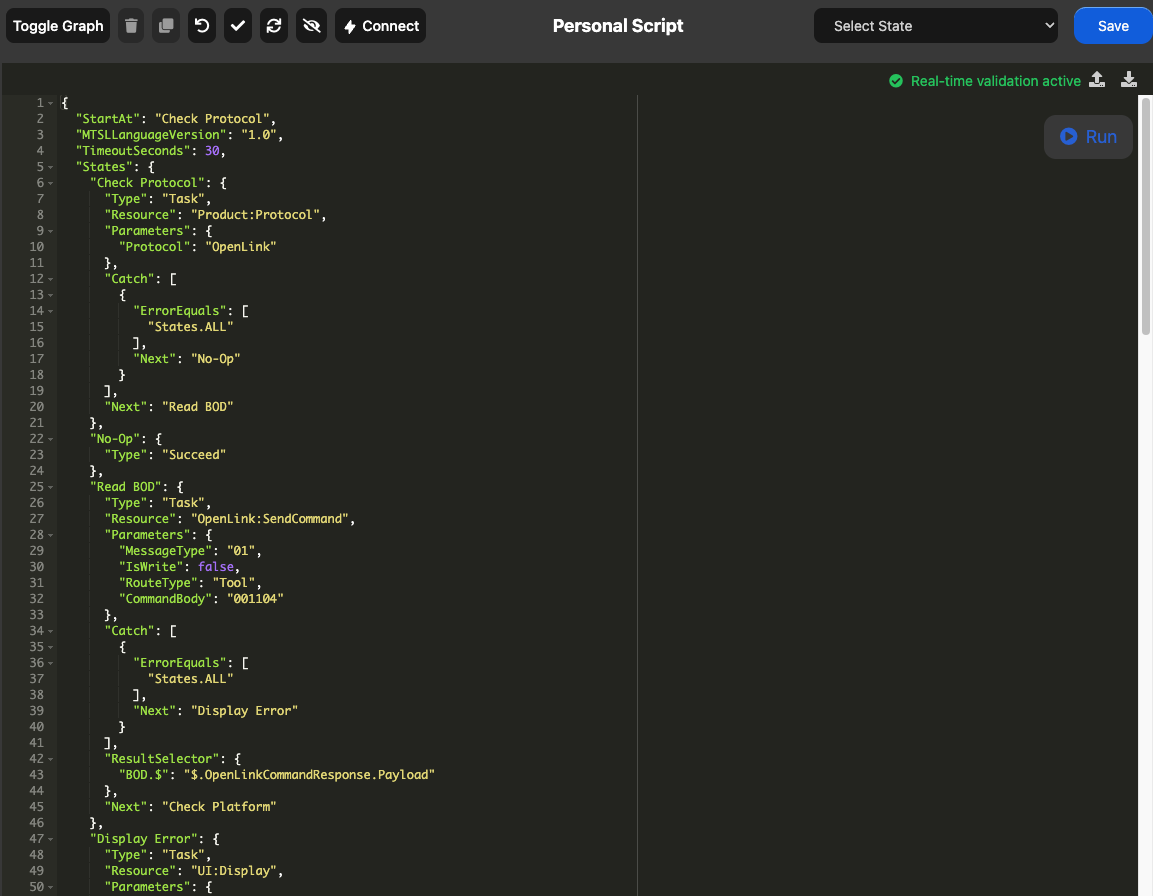Collapse the fold arrow on line 1
The width and height of the screenshot is (1153, 896).
(51, 103)
